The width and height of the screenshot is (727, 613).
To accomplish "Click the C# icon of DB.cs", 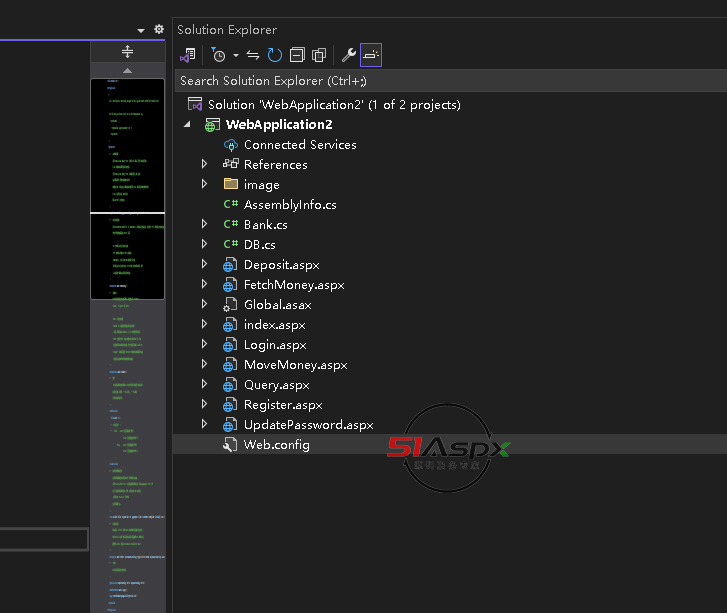I will pyautogui.click(x=230, y=244).
